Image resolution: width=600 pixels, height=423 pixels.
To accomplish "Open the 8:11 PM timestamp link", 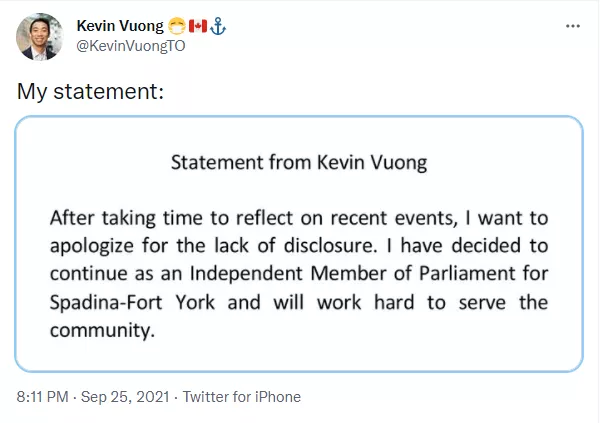I will tap(42, 397).
